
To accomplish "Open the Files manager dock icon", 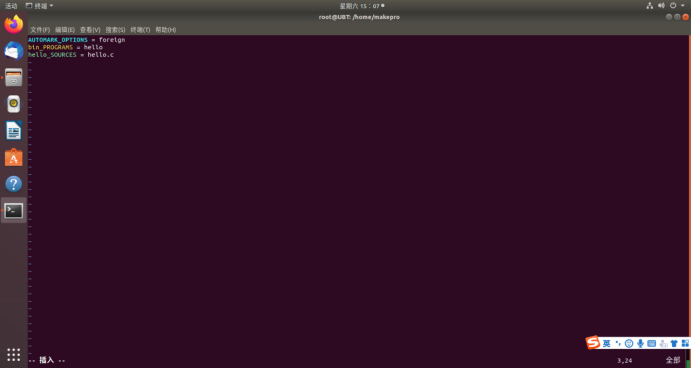I will tap(14, 77).
